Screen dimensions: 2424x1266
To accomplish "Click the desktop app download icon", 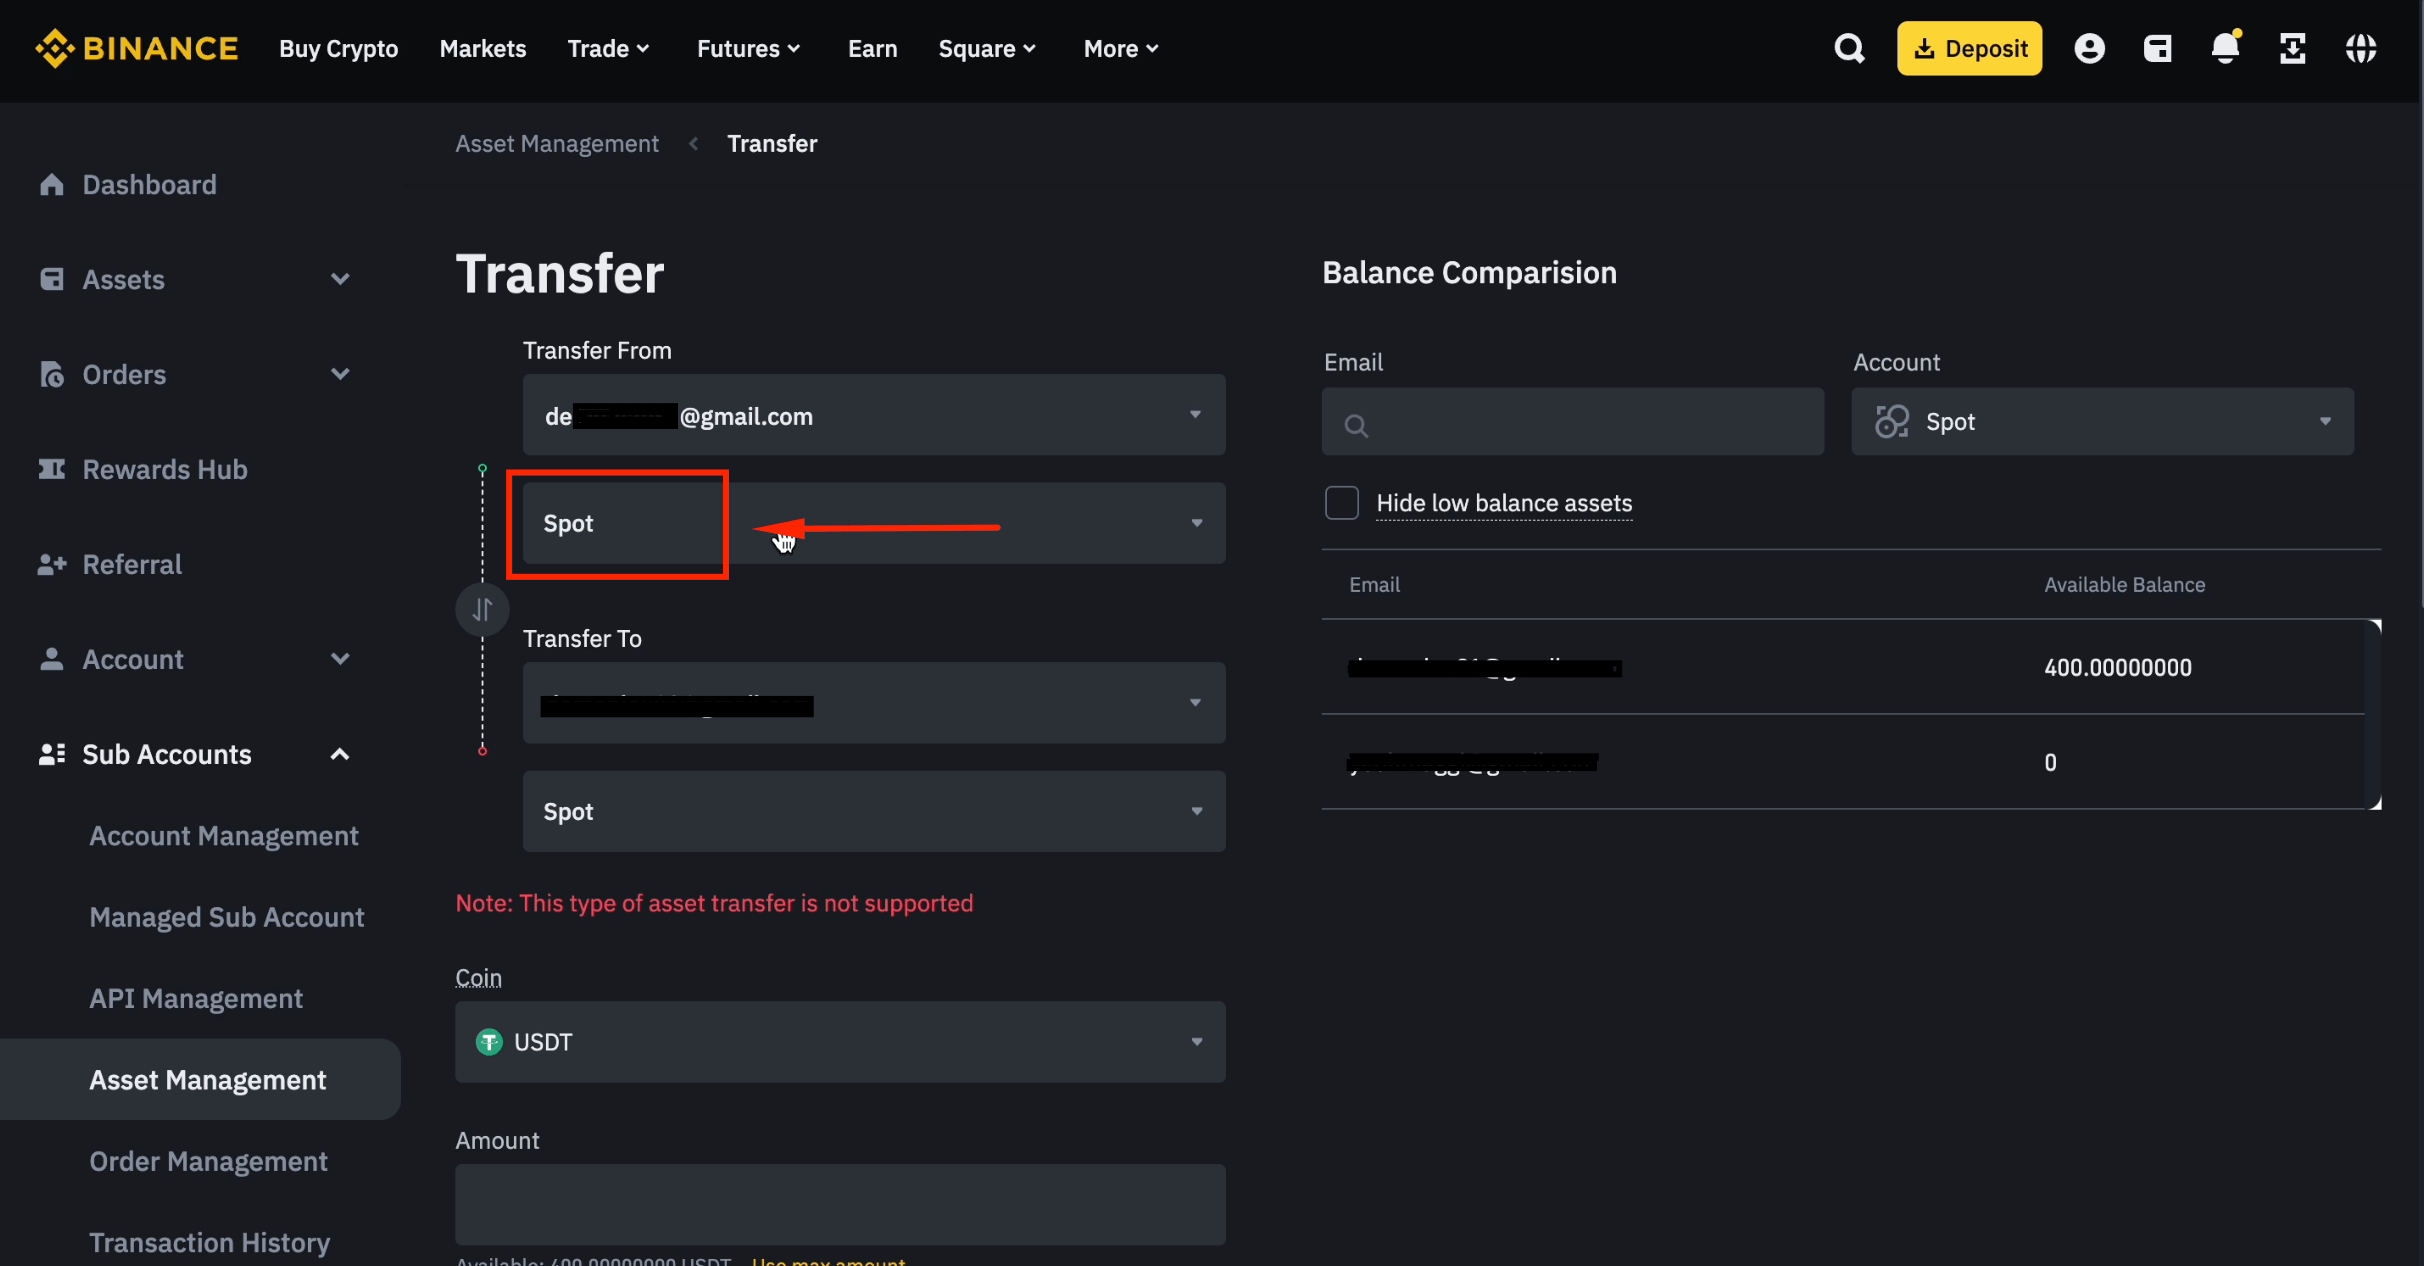I will tap(2293, 48).
